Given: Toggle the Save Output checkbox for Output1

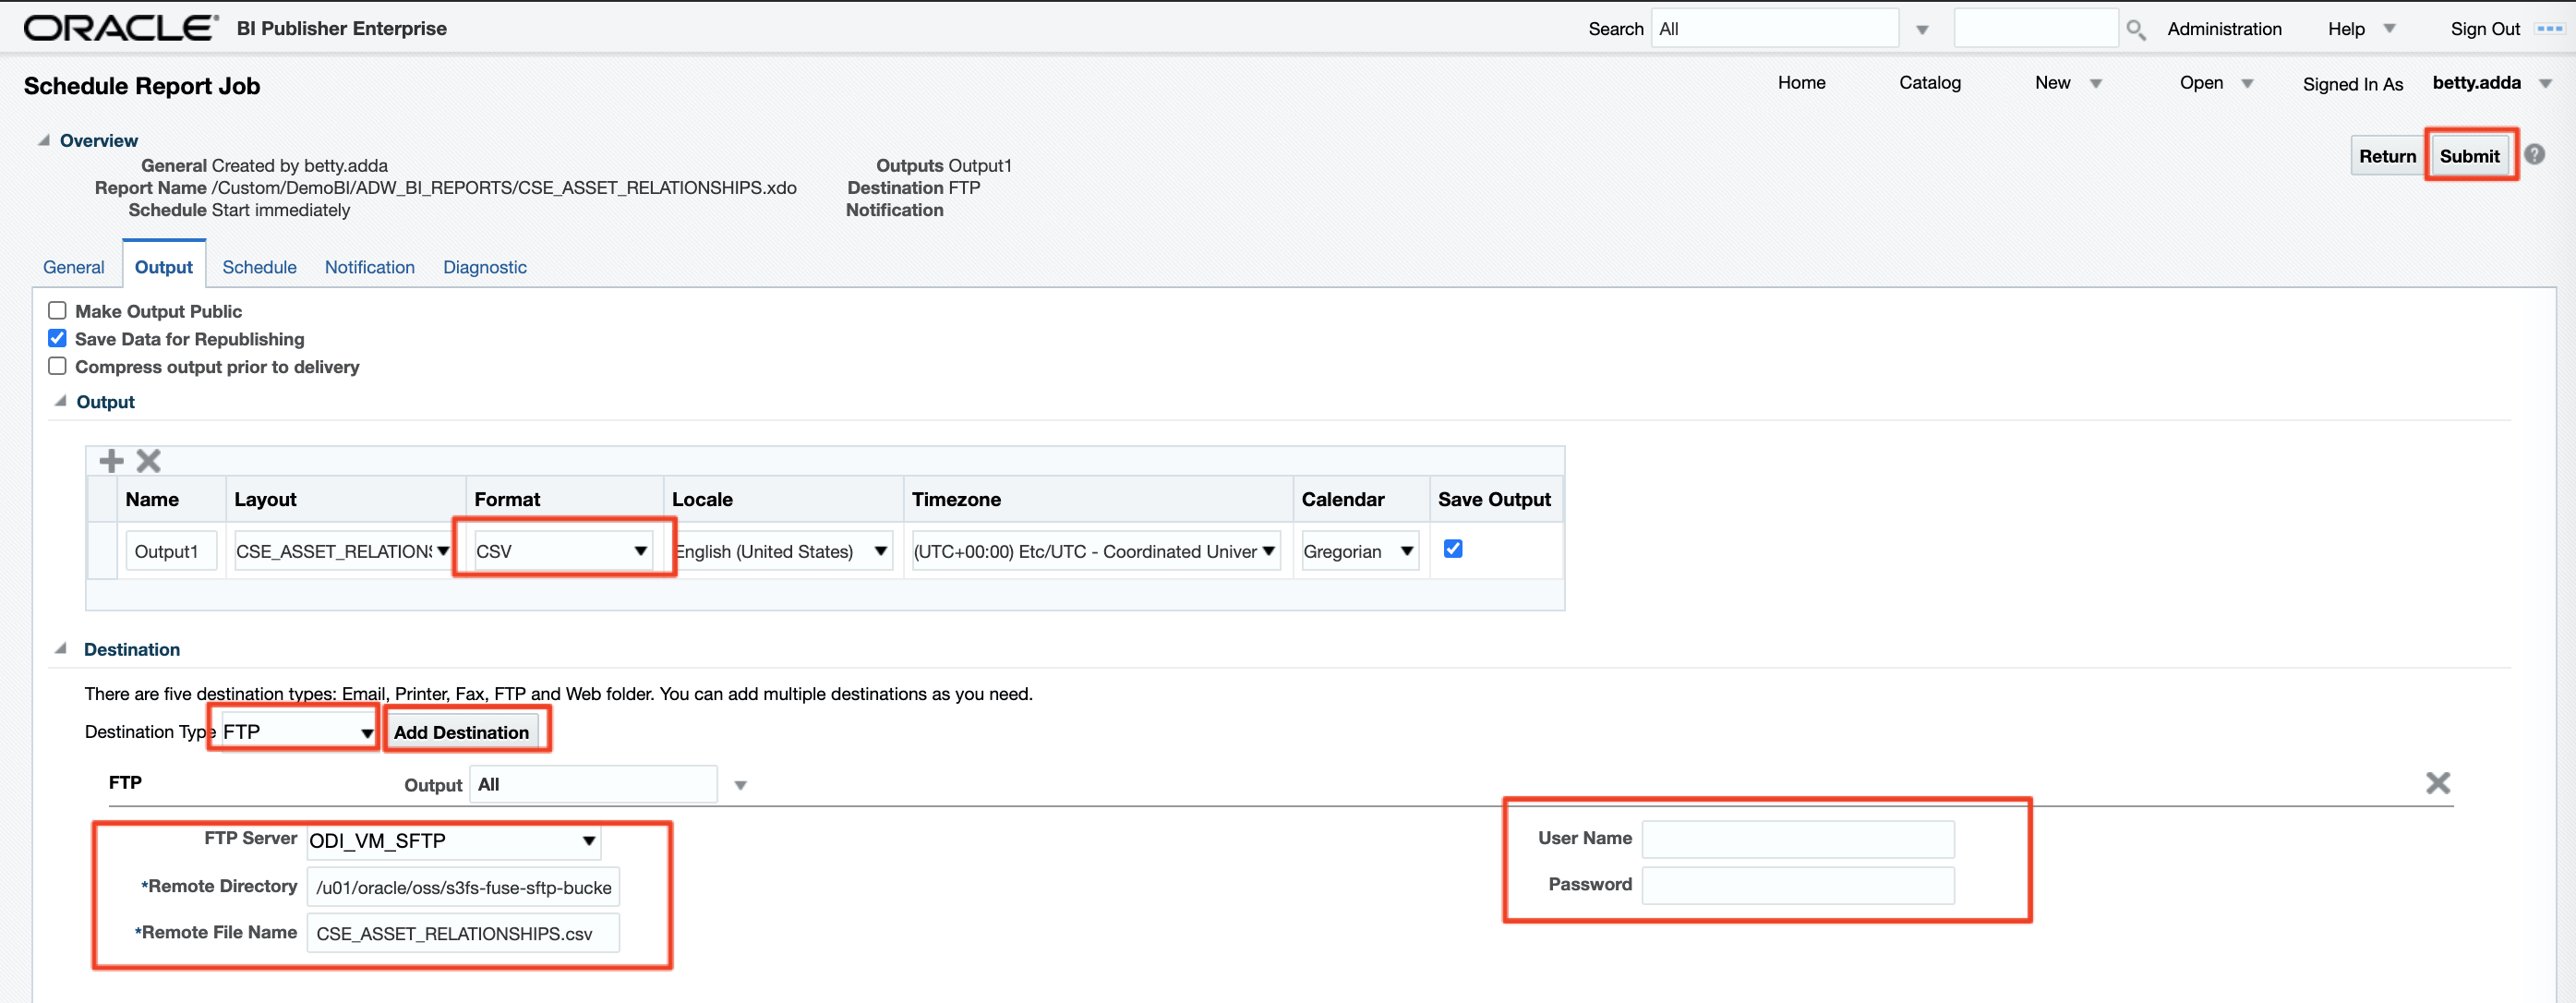Looking at the screenshot, I should [x=1453, y=549].
